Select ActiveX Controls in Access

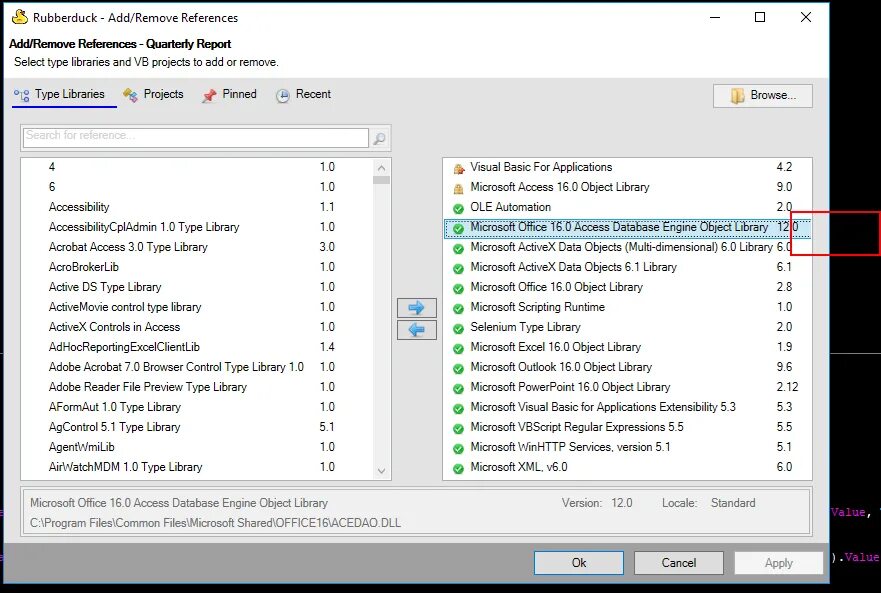pyautogui.click(x=197, y=327)
